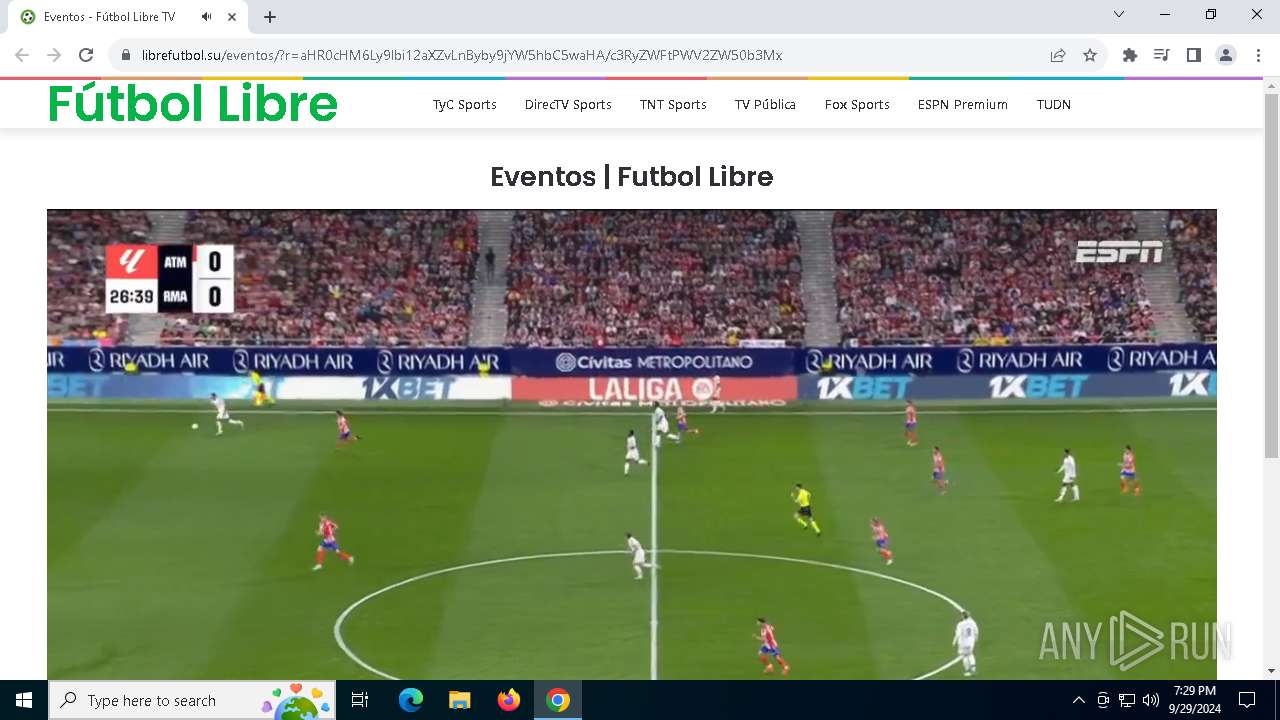Viewport: 1280px width, 720px height.
Task: Select the Eventos - Fútbol Libre TV tab
Action: pos(130,17)
